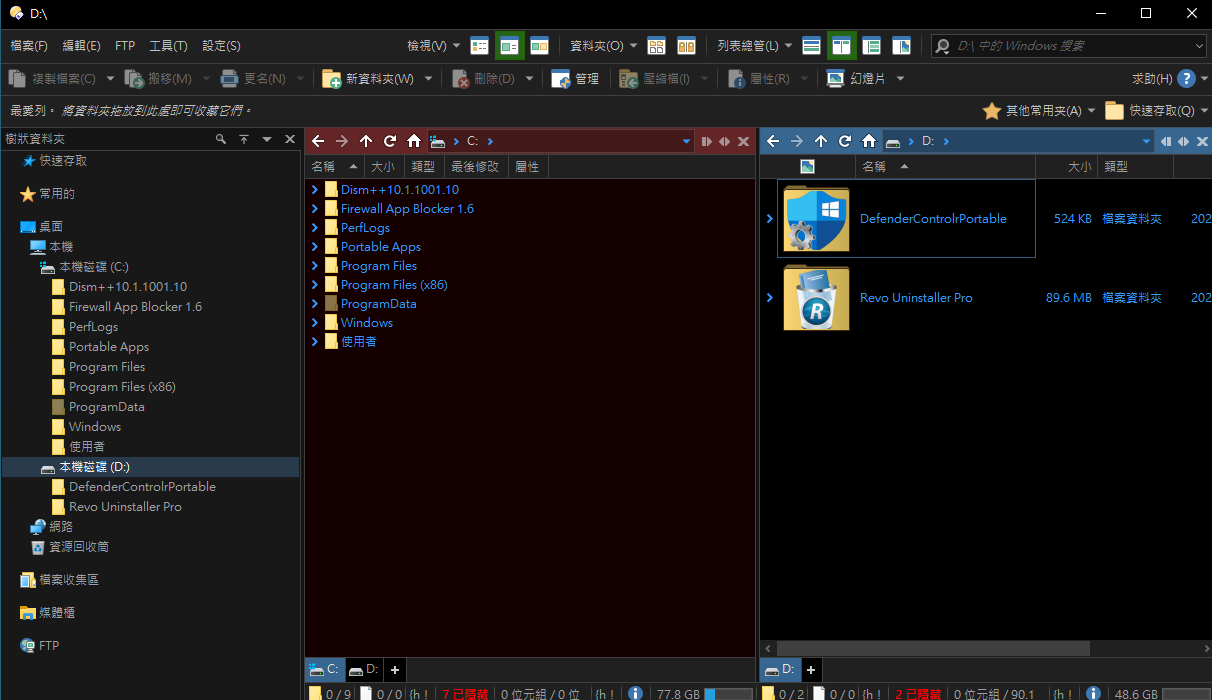Screen dimensions: 1212x700
Task: Select Revo Uninstaller Pro folder thumbnail
Action: click(x=817, y=298)
